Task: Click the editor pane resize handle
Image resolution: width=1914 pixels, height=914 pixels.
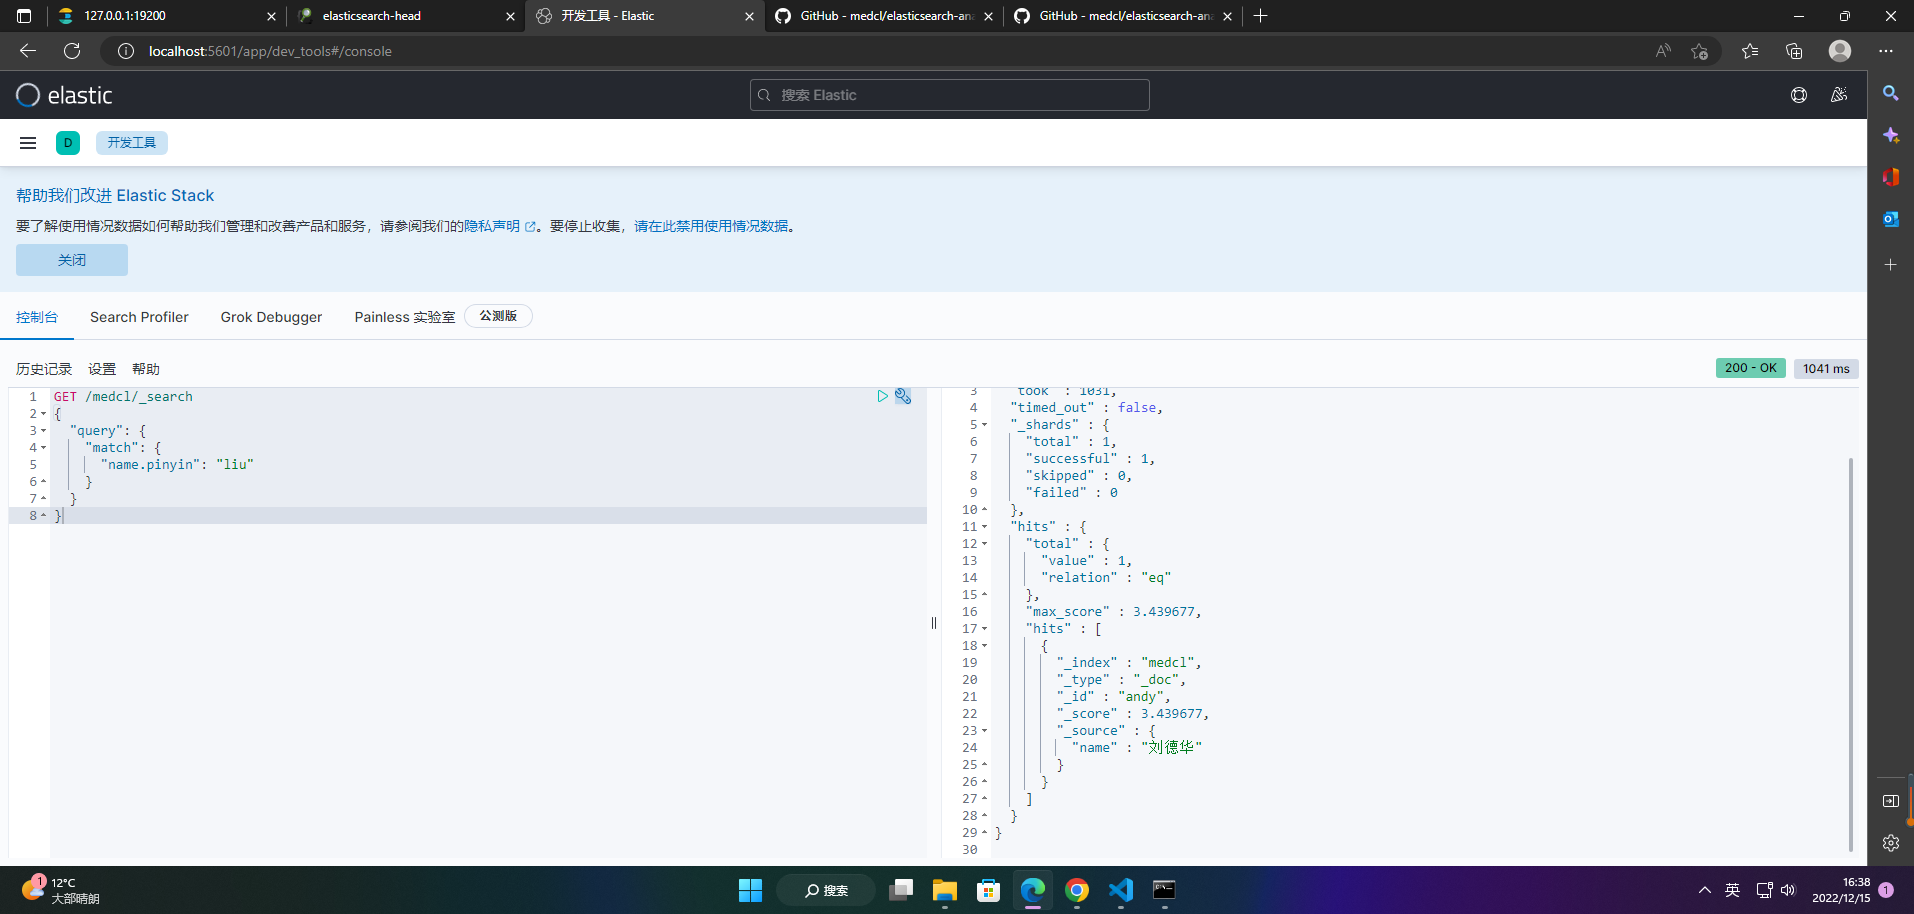Action: (934, 623)
